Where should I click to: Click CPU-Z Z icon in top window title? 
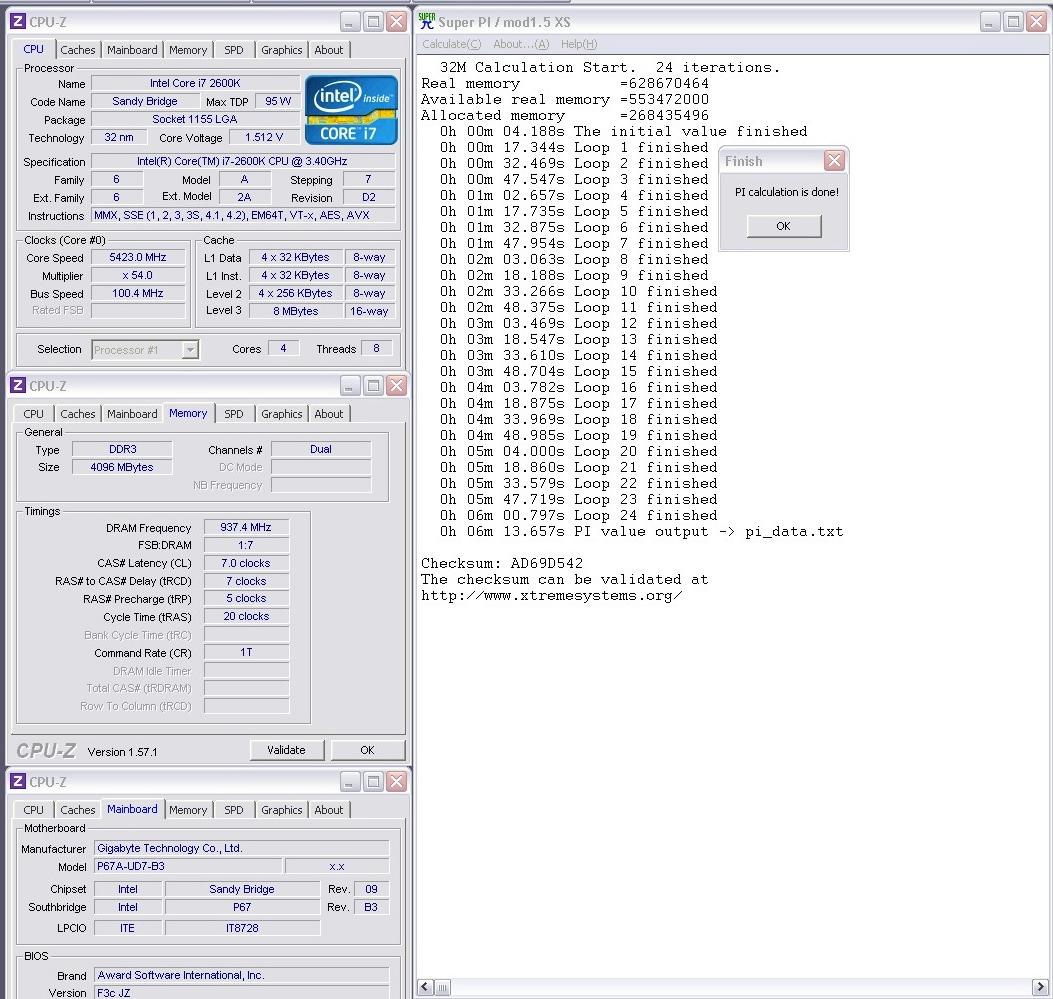coord(18,21)
